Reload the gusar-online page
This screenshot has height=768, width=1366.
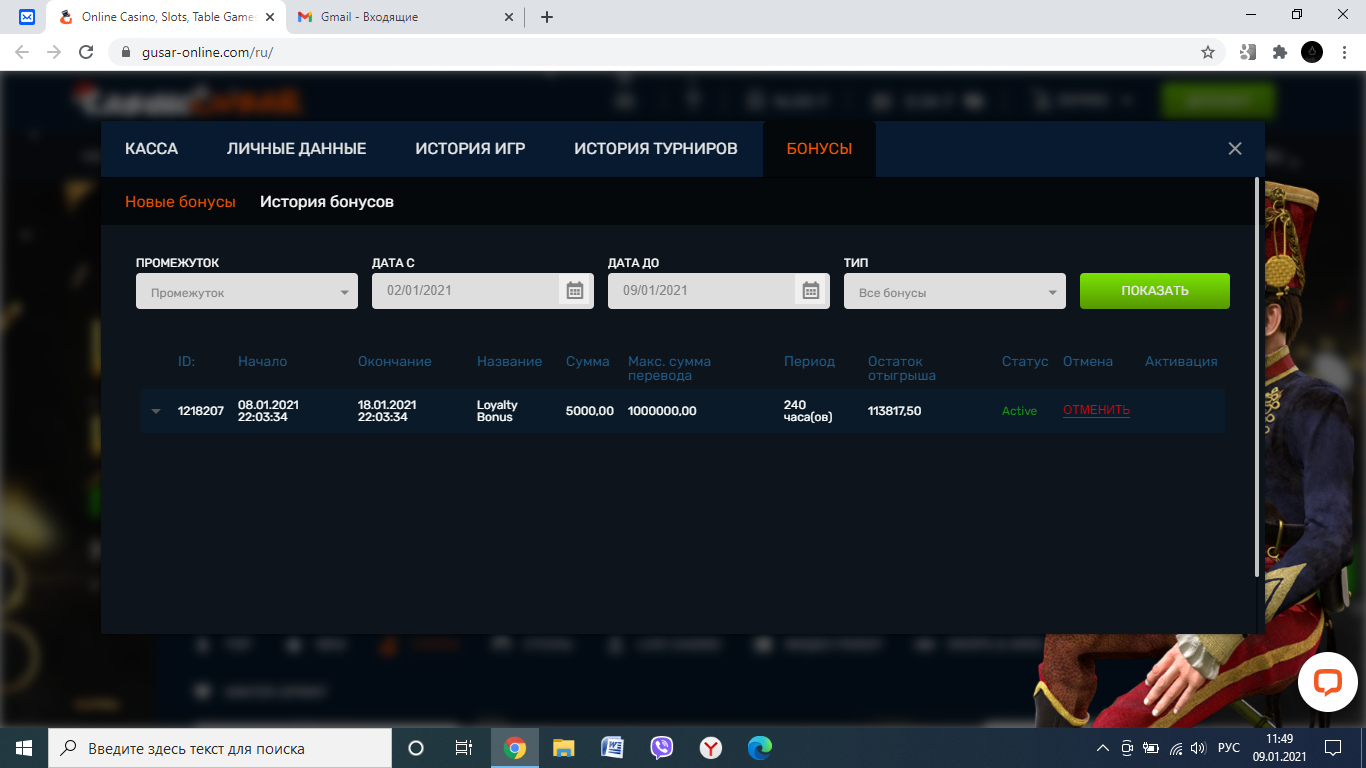[86, 52]
